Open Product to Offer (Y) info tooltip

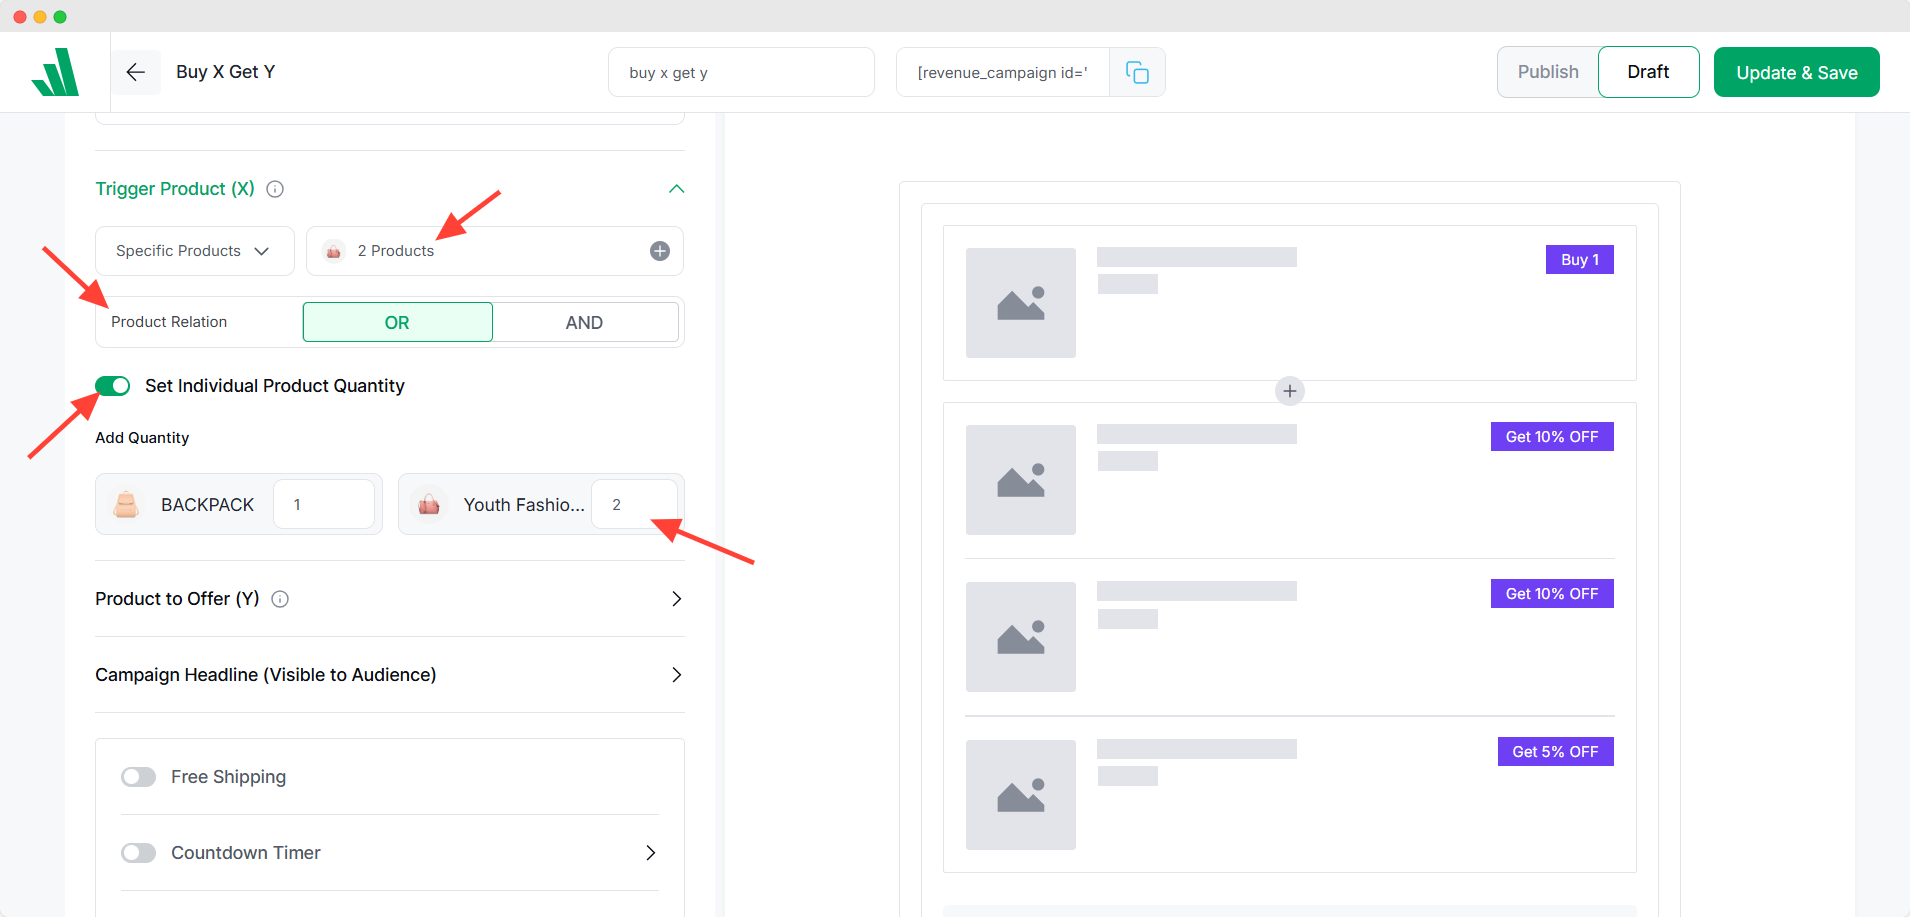click(280, 599)
